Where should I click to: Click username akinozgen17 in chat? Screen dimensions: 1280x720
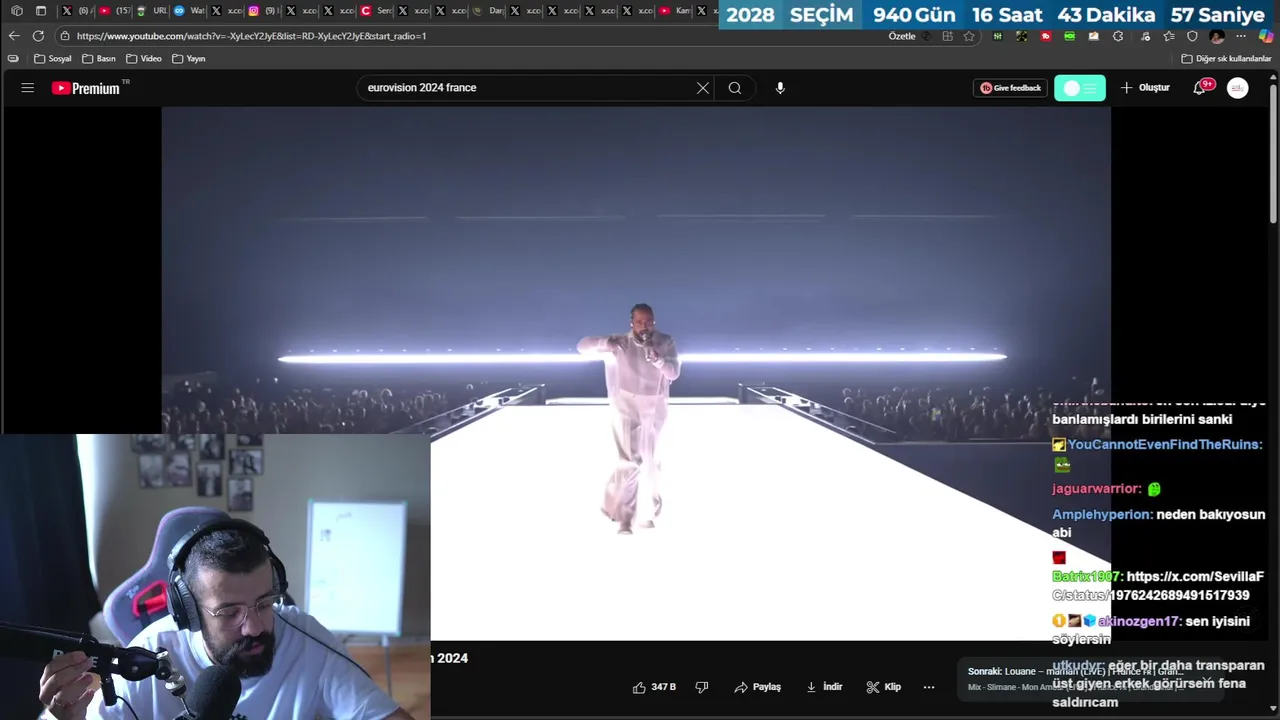click(1139, 621)
